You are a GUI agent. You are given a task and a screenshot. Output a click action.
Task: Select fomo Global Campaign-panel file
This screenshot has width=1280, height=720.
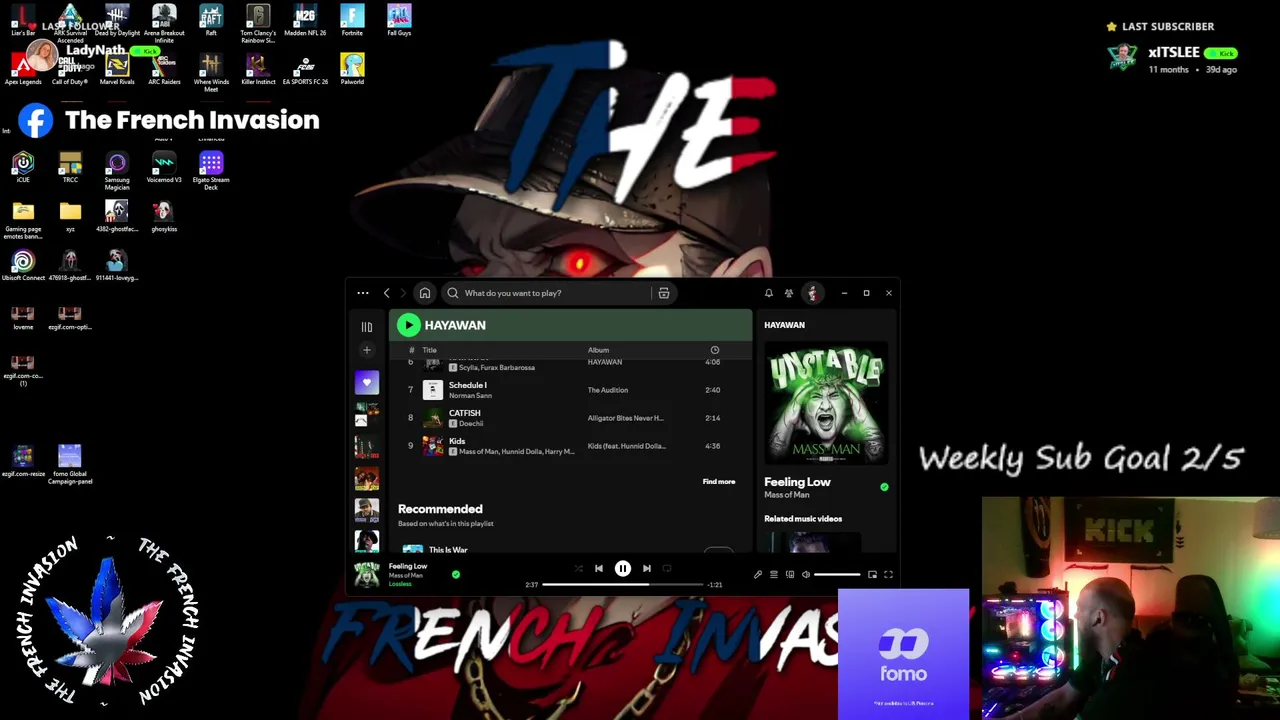click(70, 465)
